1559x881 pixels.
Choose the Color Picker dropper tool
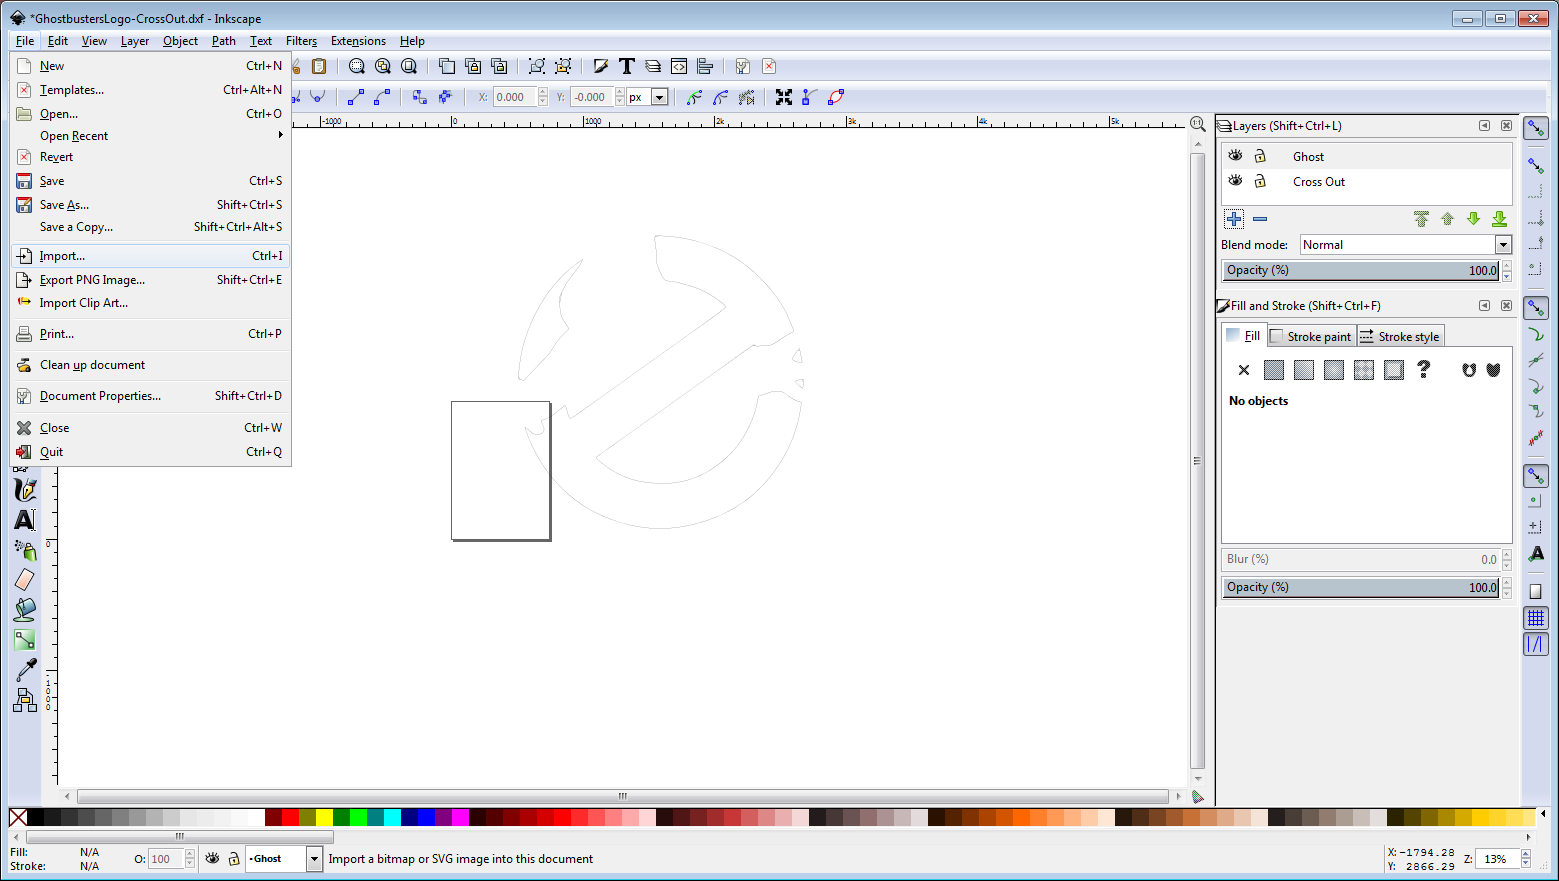click(24, 669)
